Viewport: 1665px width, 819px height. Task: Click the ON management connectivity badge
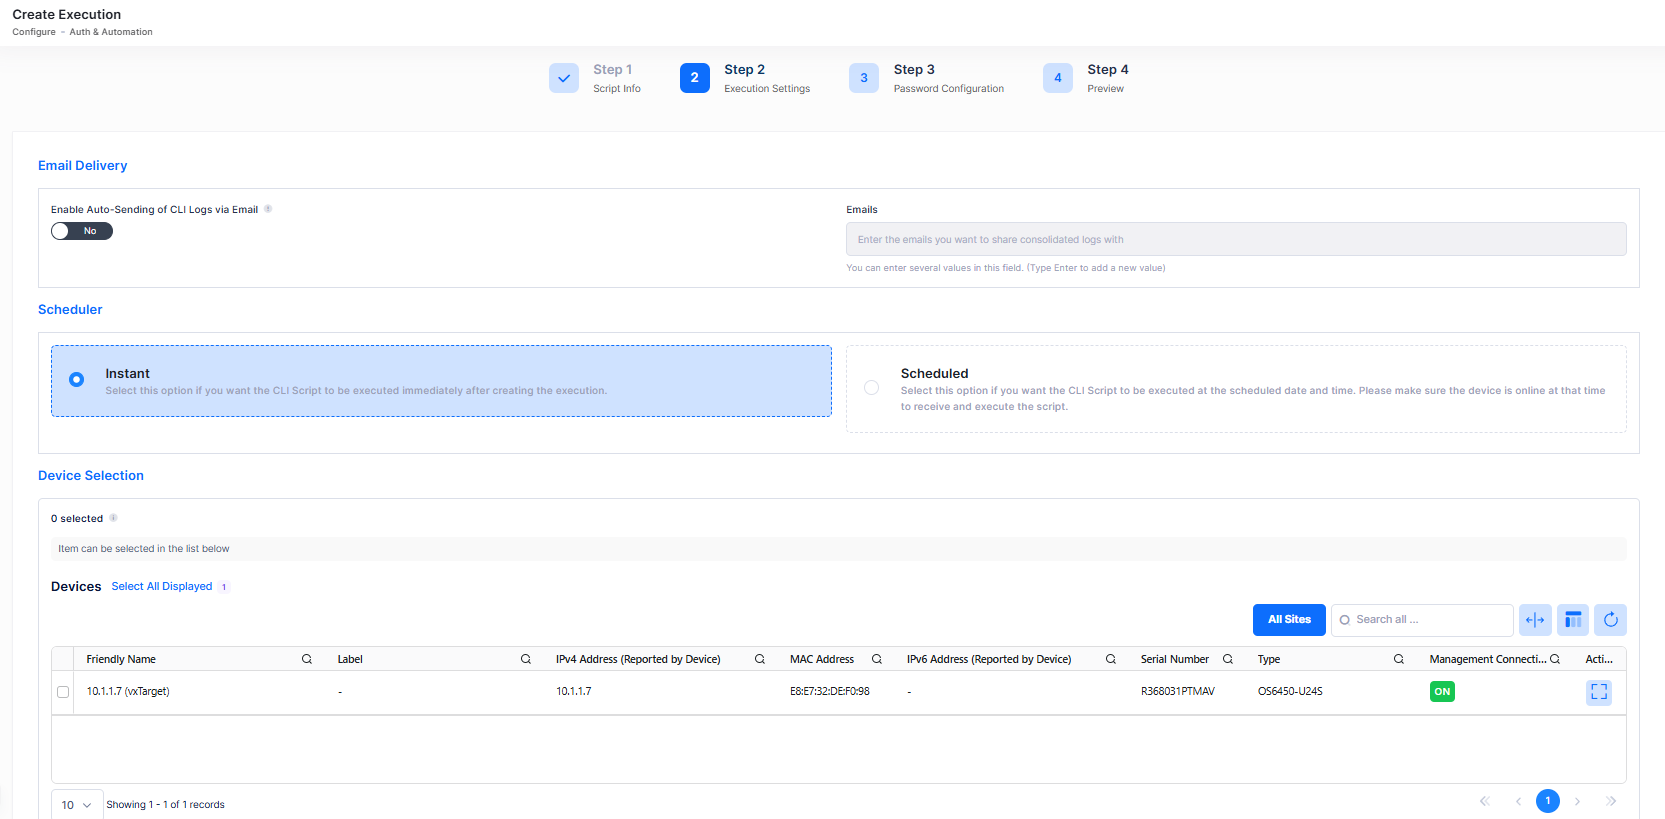click(x=1442, y=691)
